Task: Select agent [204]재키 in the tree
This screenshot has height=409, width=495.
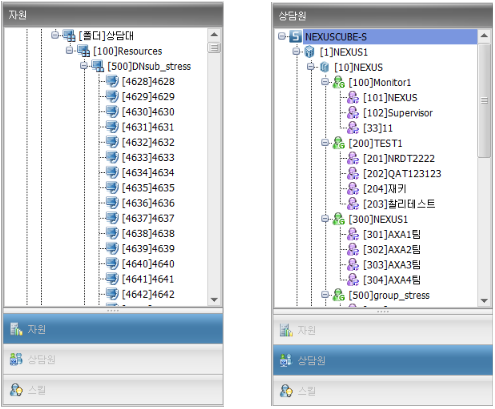Action: (385, 189)
